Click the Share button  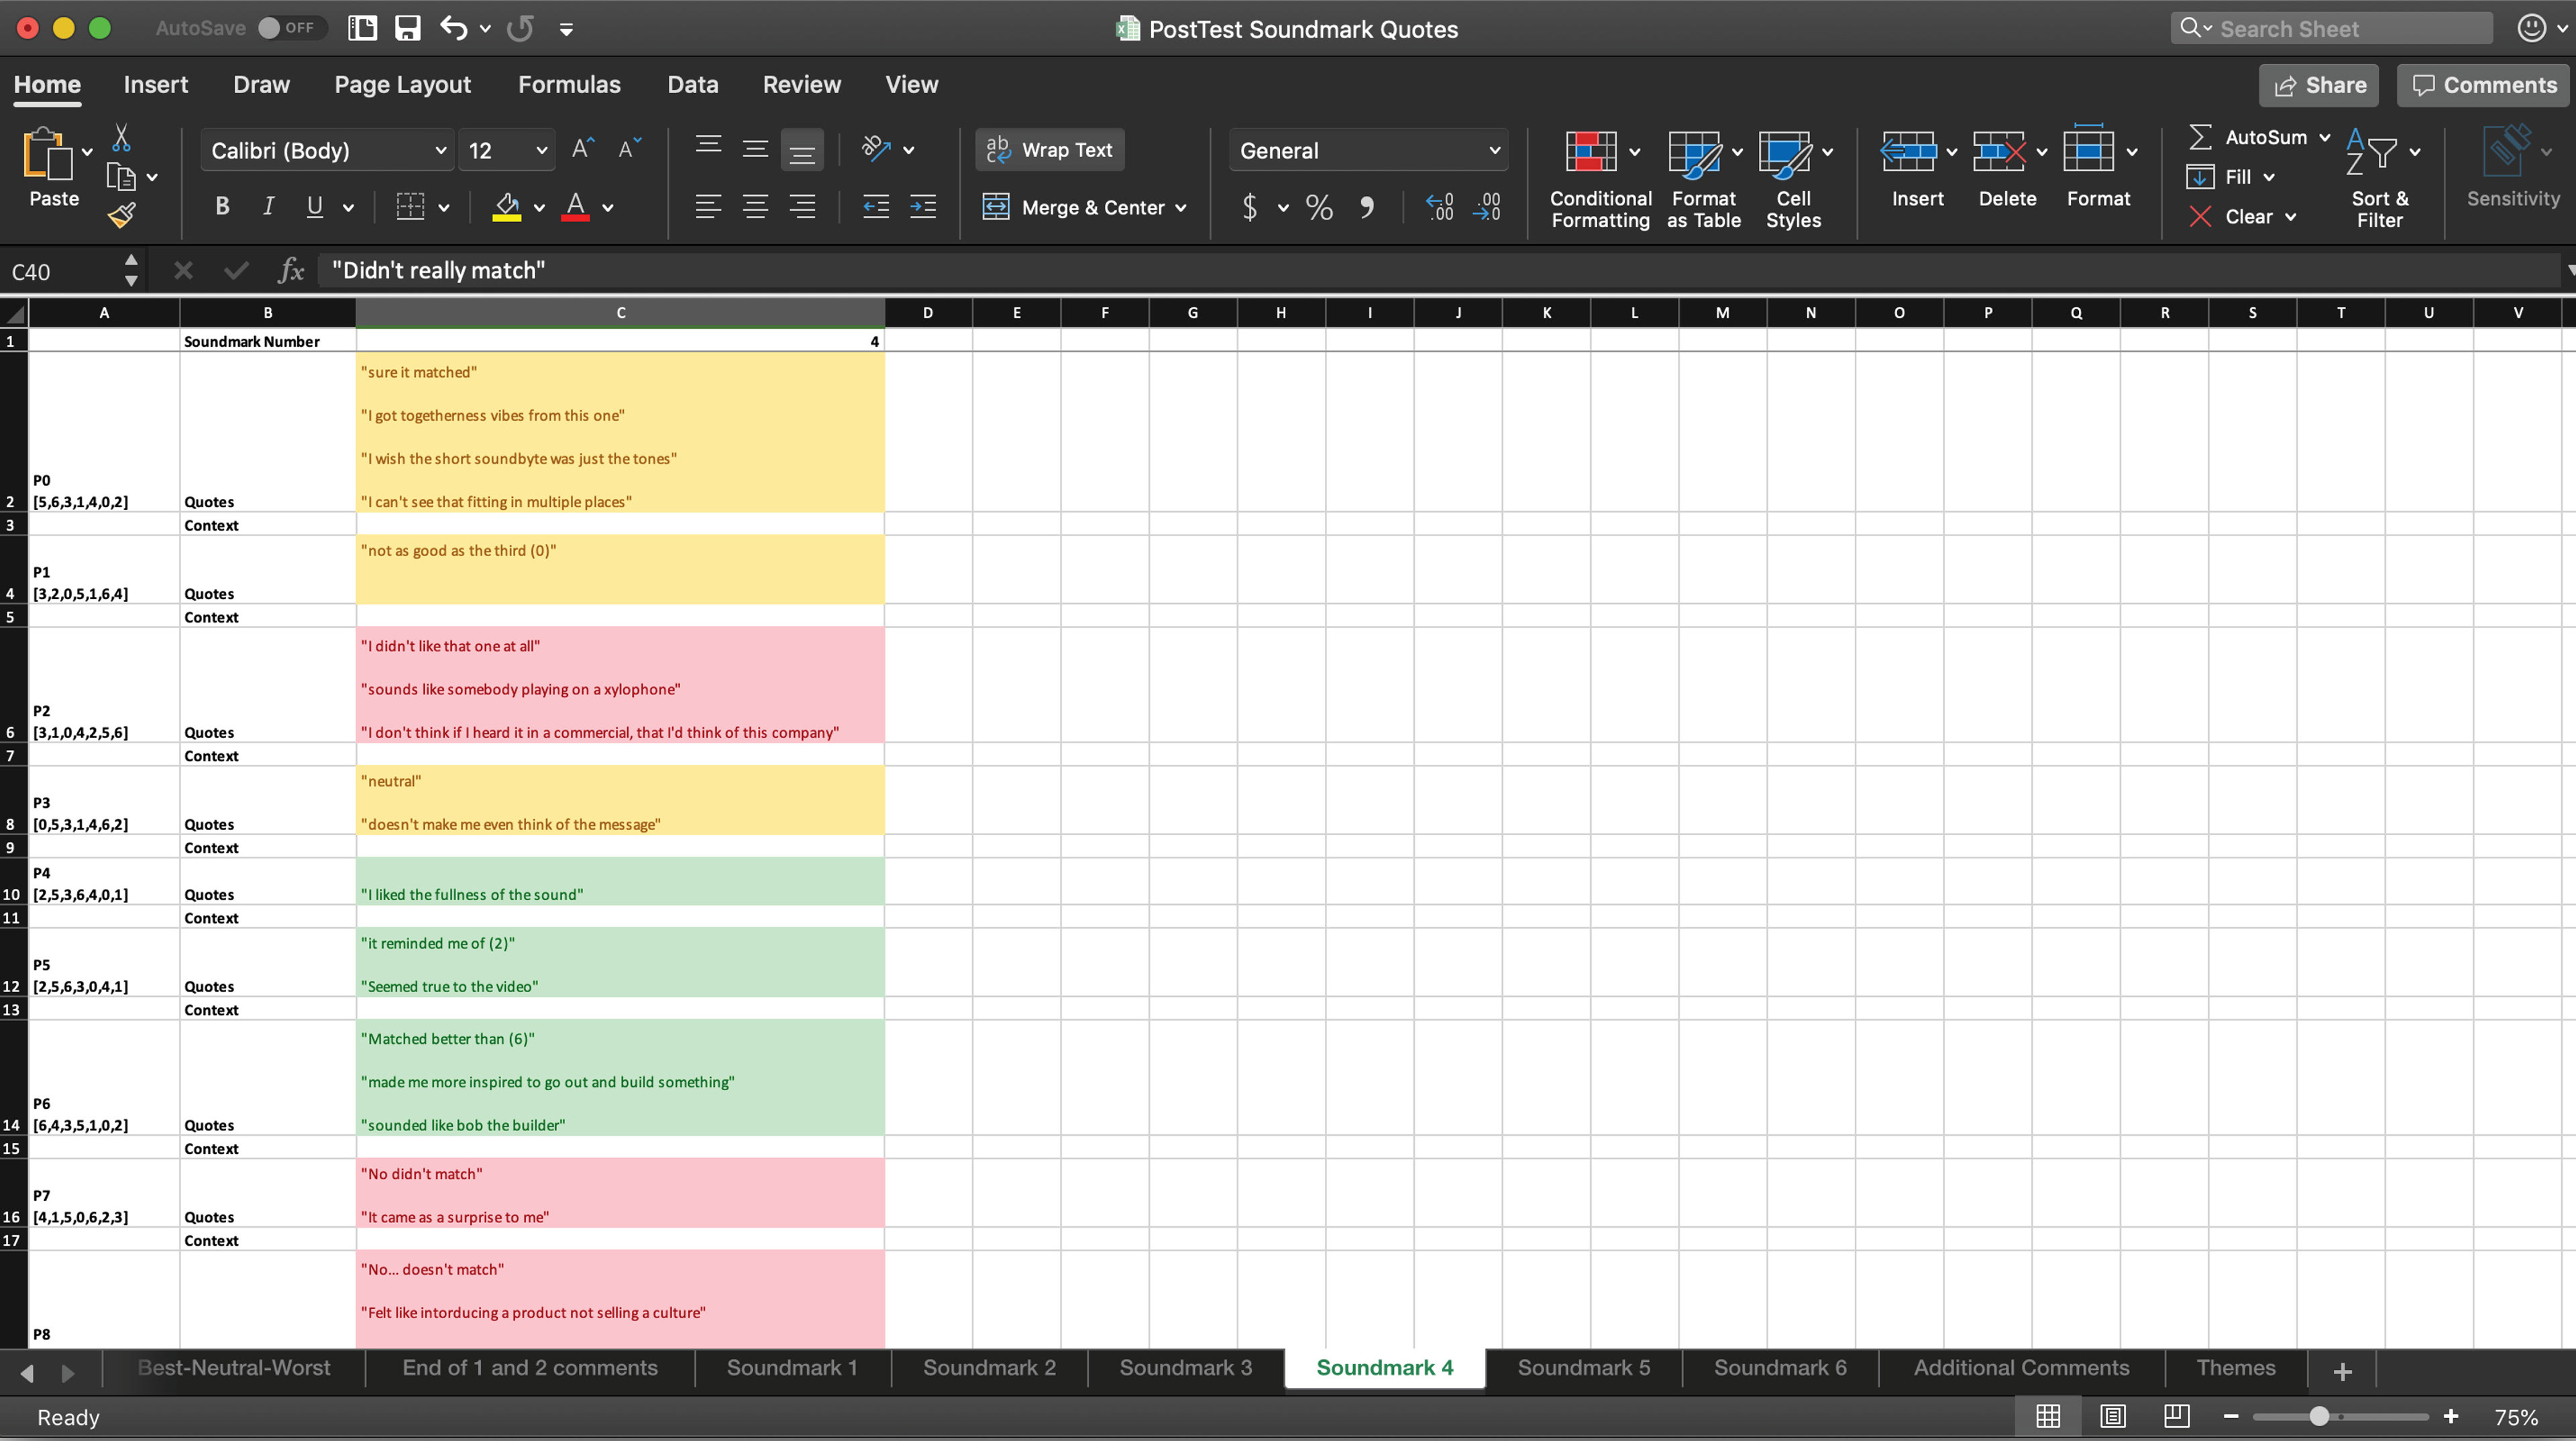[2319, 85]
